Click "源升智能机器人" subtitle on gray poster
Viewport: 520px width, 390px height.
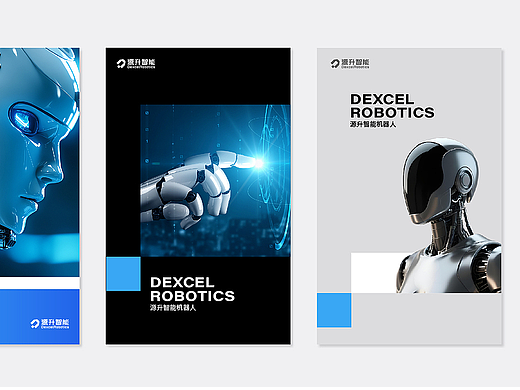373,124
